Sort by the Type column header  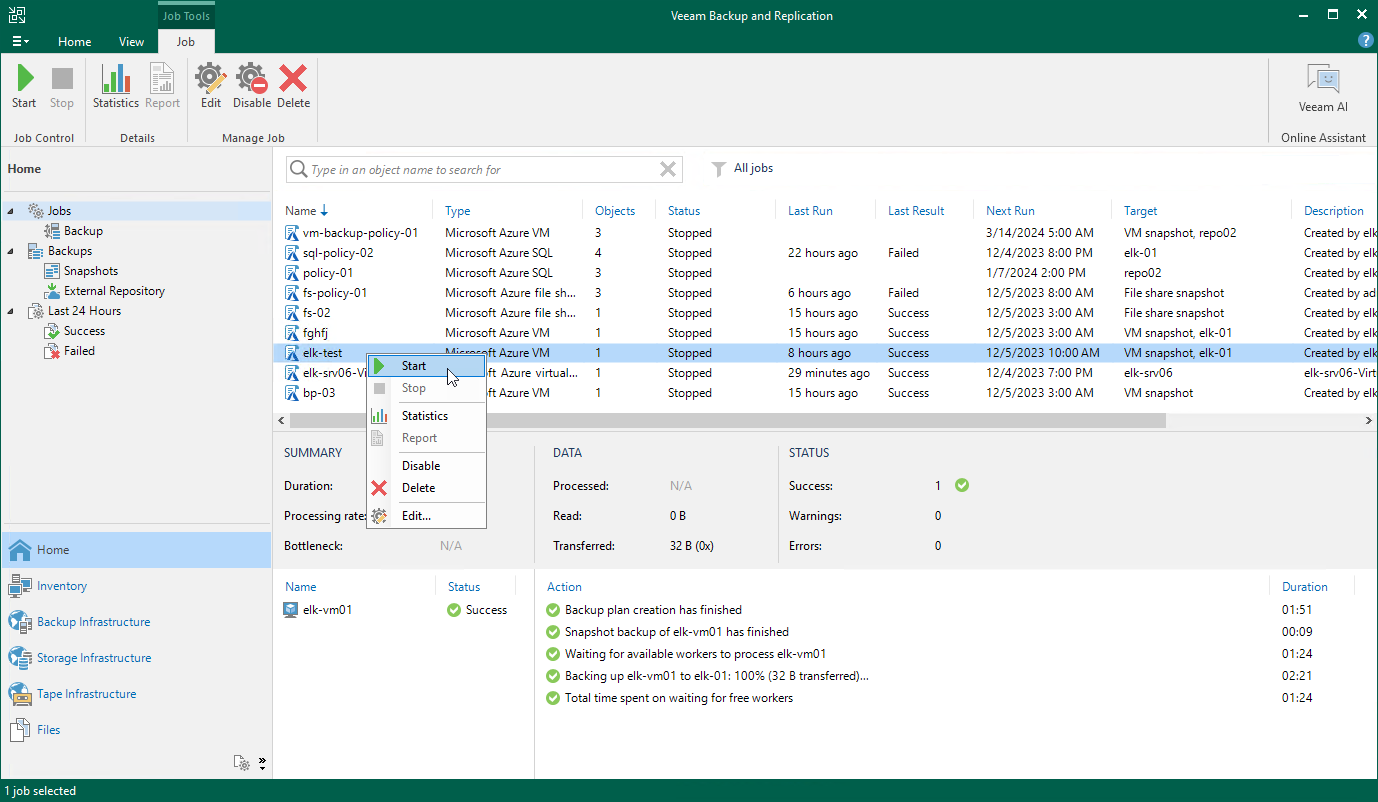[x=458, y=211]
